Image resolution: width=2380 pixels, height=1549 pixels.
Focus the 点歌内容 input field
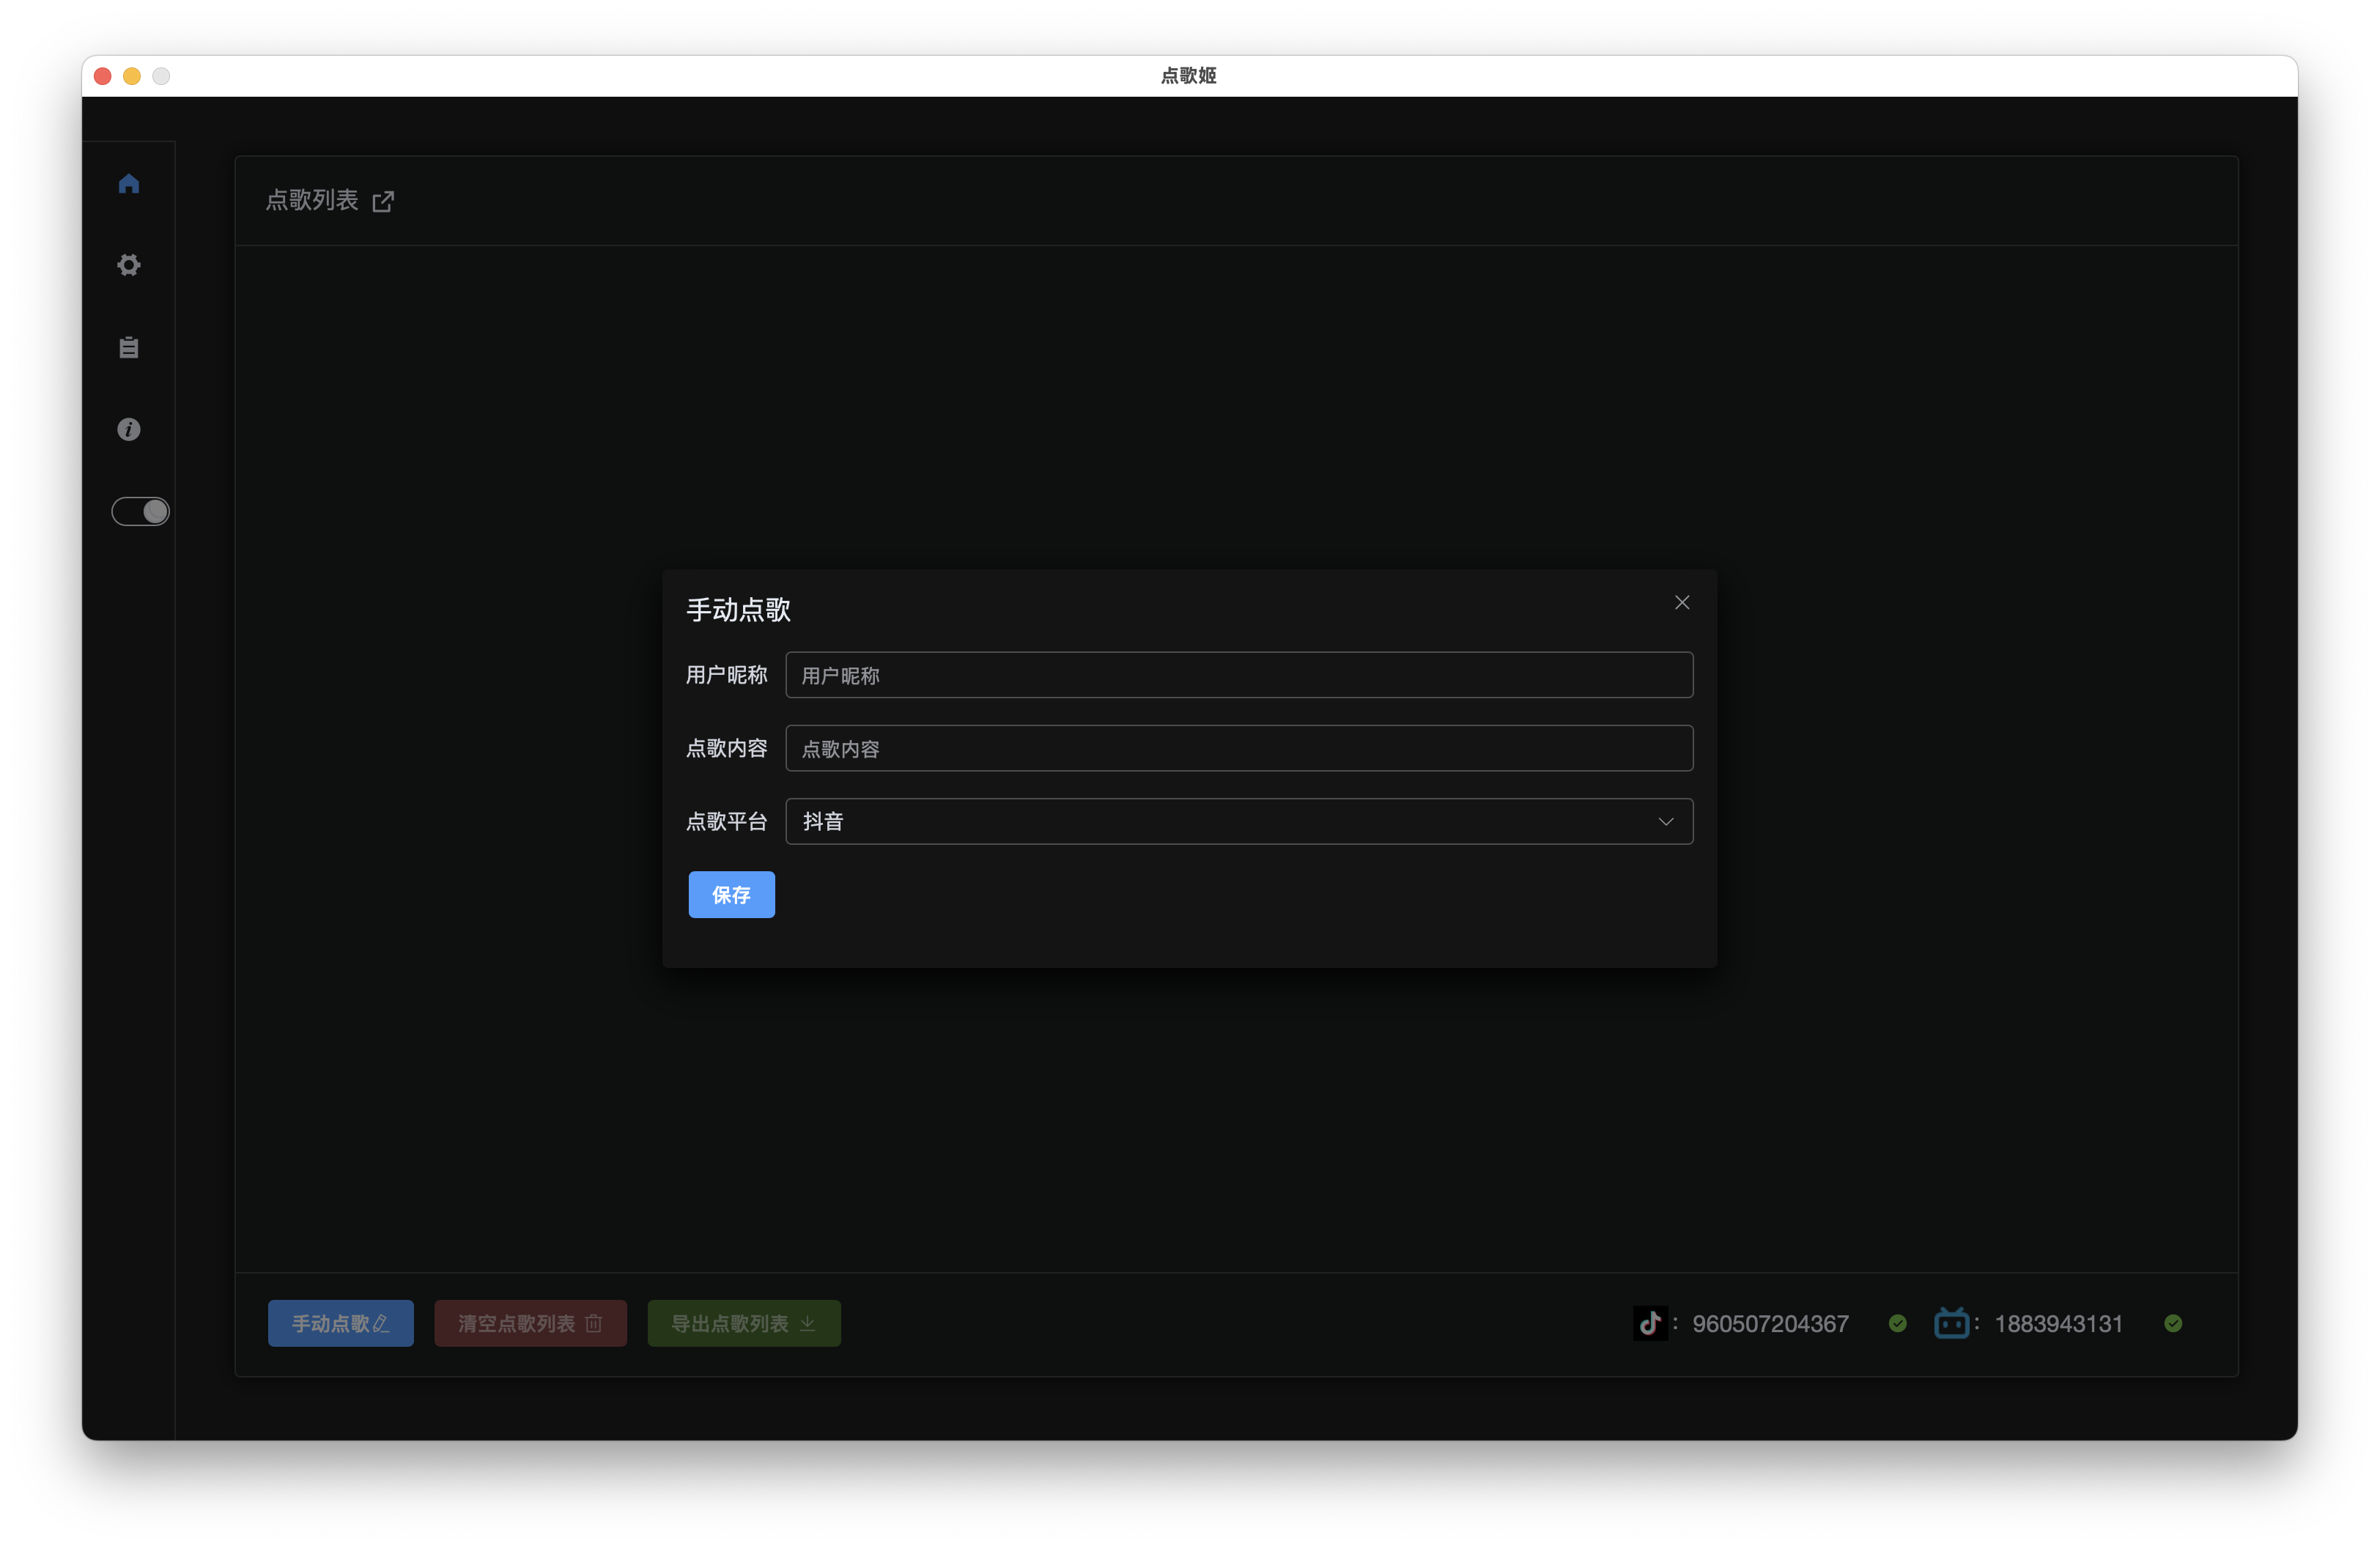click(x=1238, y=748)
